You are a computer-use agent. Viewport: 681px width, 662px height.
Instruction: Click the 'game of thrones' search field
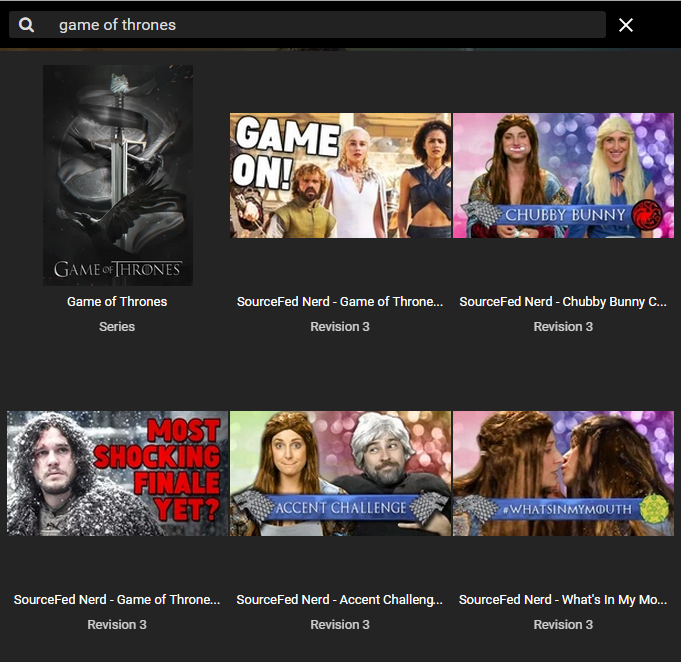pos(307,25)
